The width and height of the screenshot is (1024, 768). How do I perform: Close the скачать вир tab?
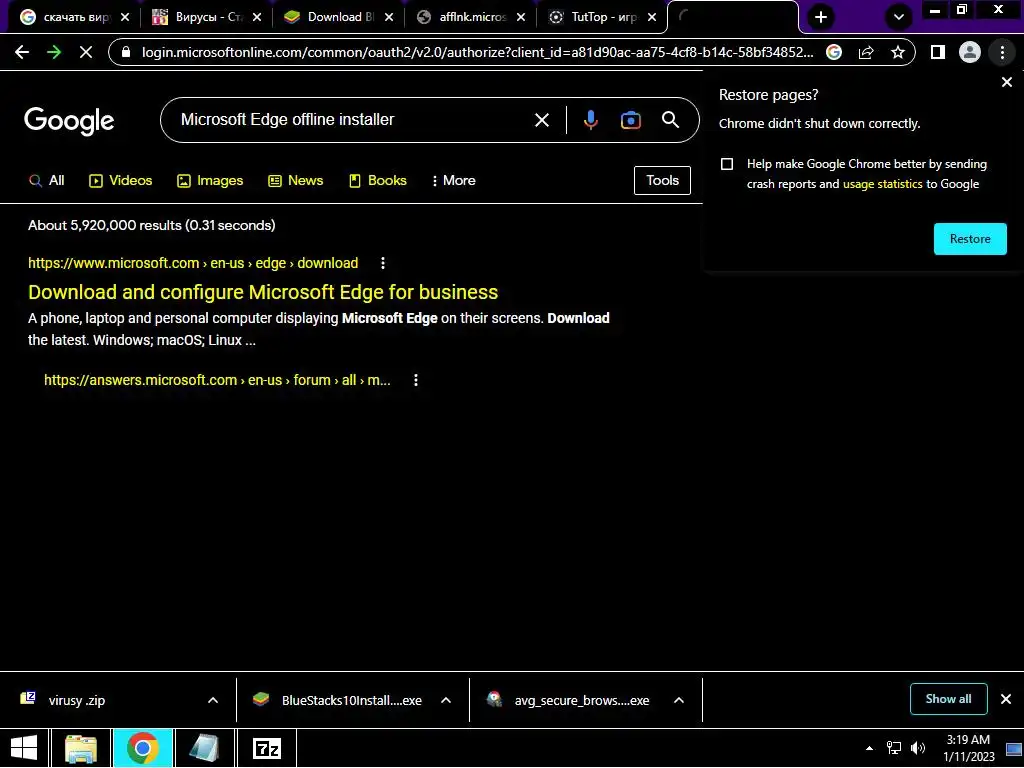[x=125, y=17]
